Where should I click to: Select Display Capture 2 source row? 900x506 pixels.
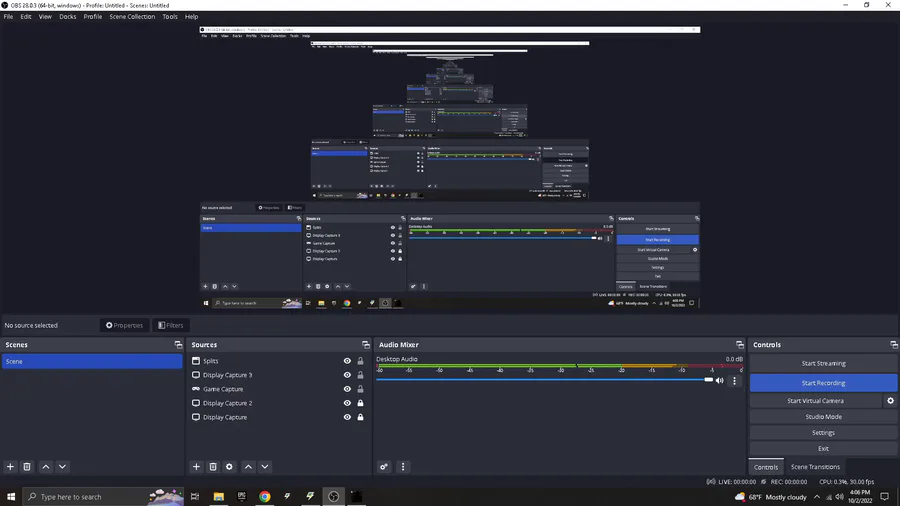pyautogui.click(x=278, y=403)
